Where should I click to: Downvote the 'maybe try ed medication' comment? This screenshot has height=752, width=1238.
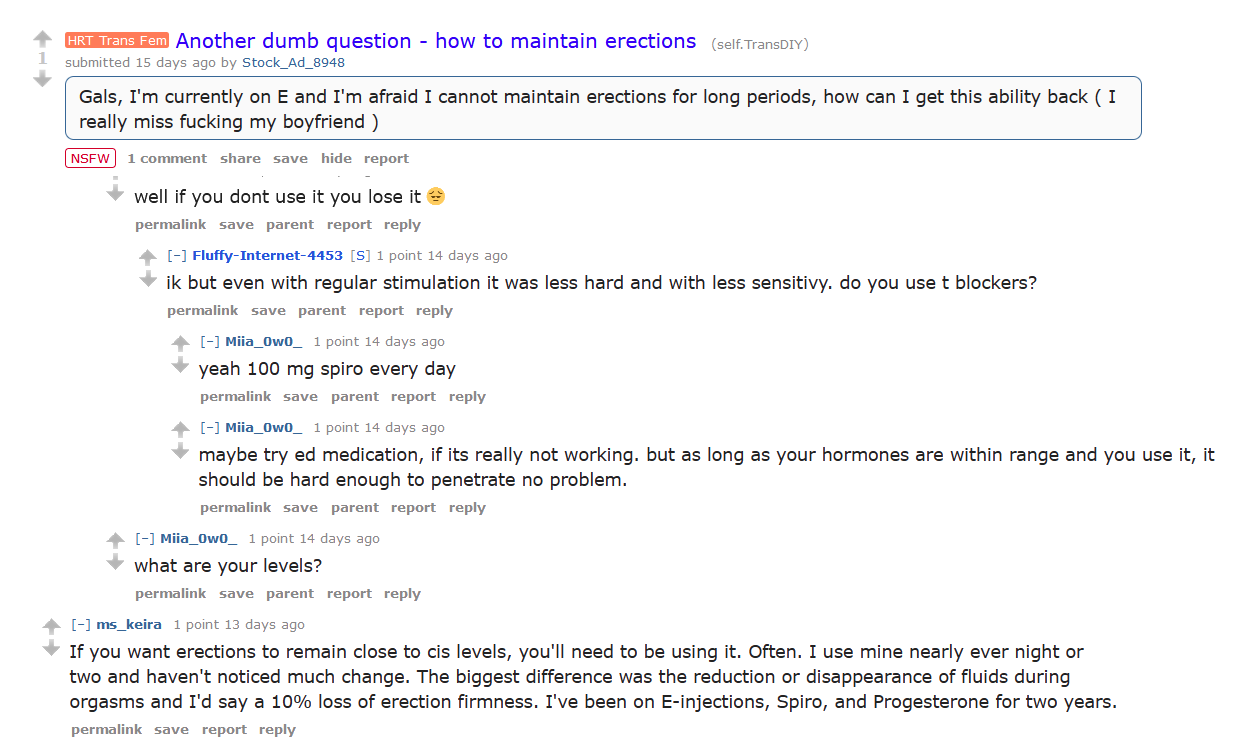pos(180,451)
